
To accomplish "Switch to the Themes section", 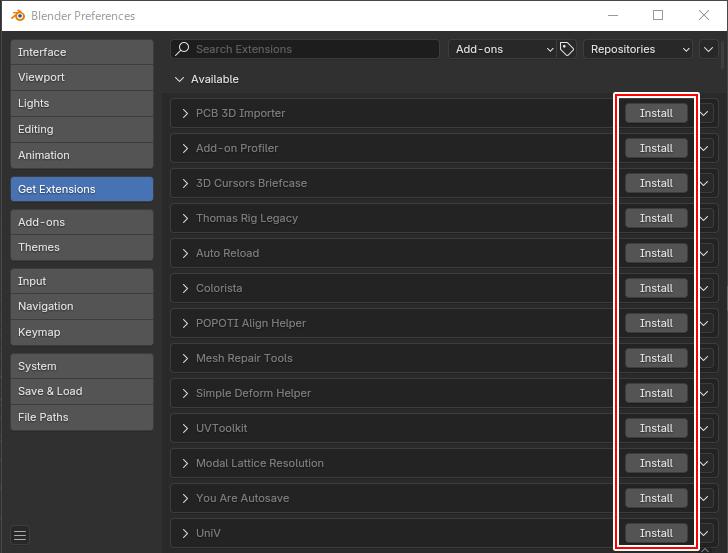I will [x=82, y=247].
